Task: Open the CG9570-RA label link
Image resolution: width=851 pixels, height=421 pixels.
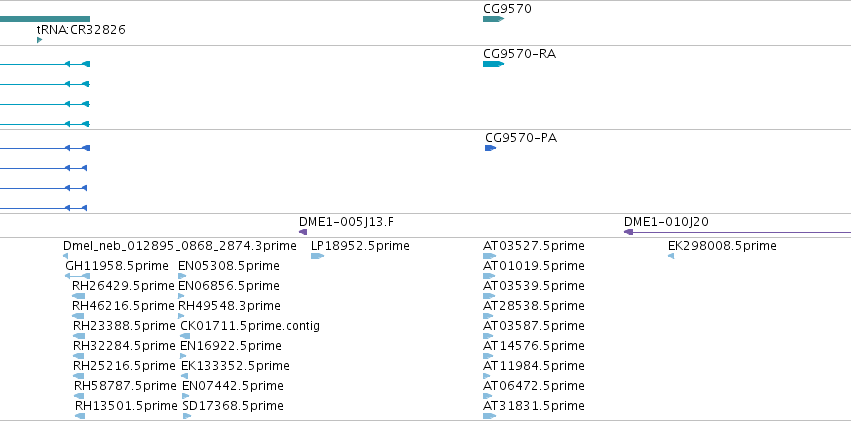Action: (x=519, y=54)
